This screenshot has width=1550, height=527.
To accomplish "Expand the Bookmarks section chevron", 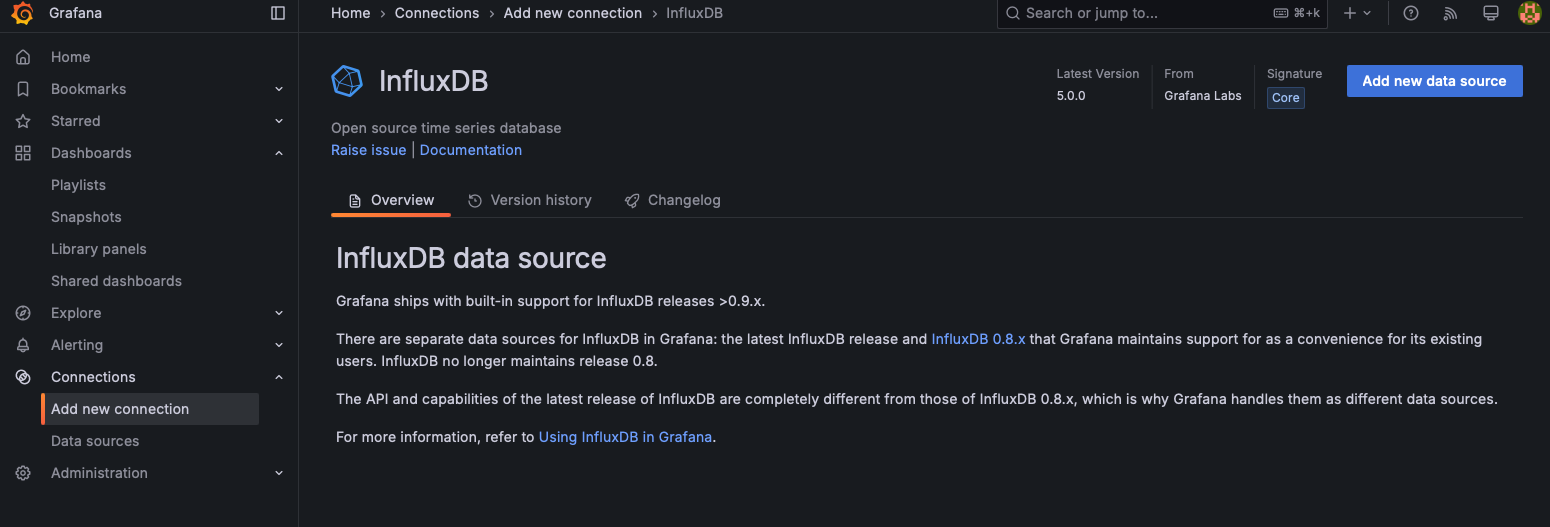I will (x=279, y=89).
